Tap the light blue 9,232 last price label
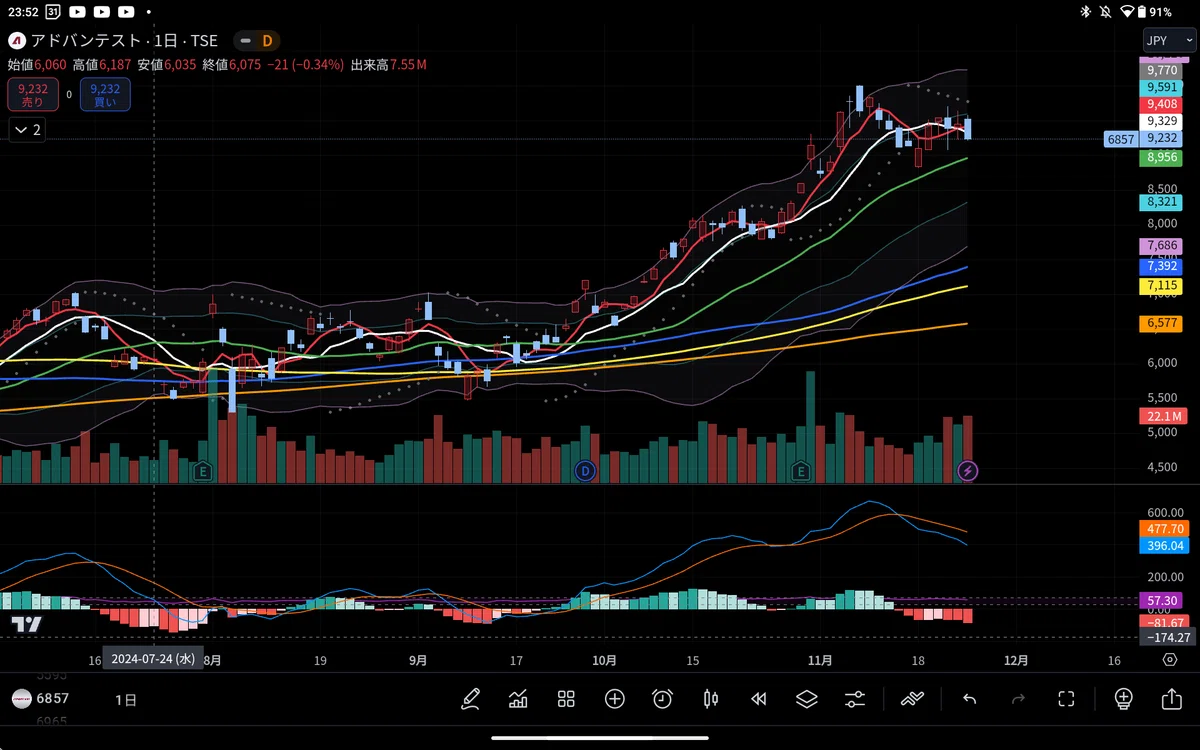The width and height of the screenshot is (1200, 750). pos(1161,139)
